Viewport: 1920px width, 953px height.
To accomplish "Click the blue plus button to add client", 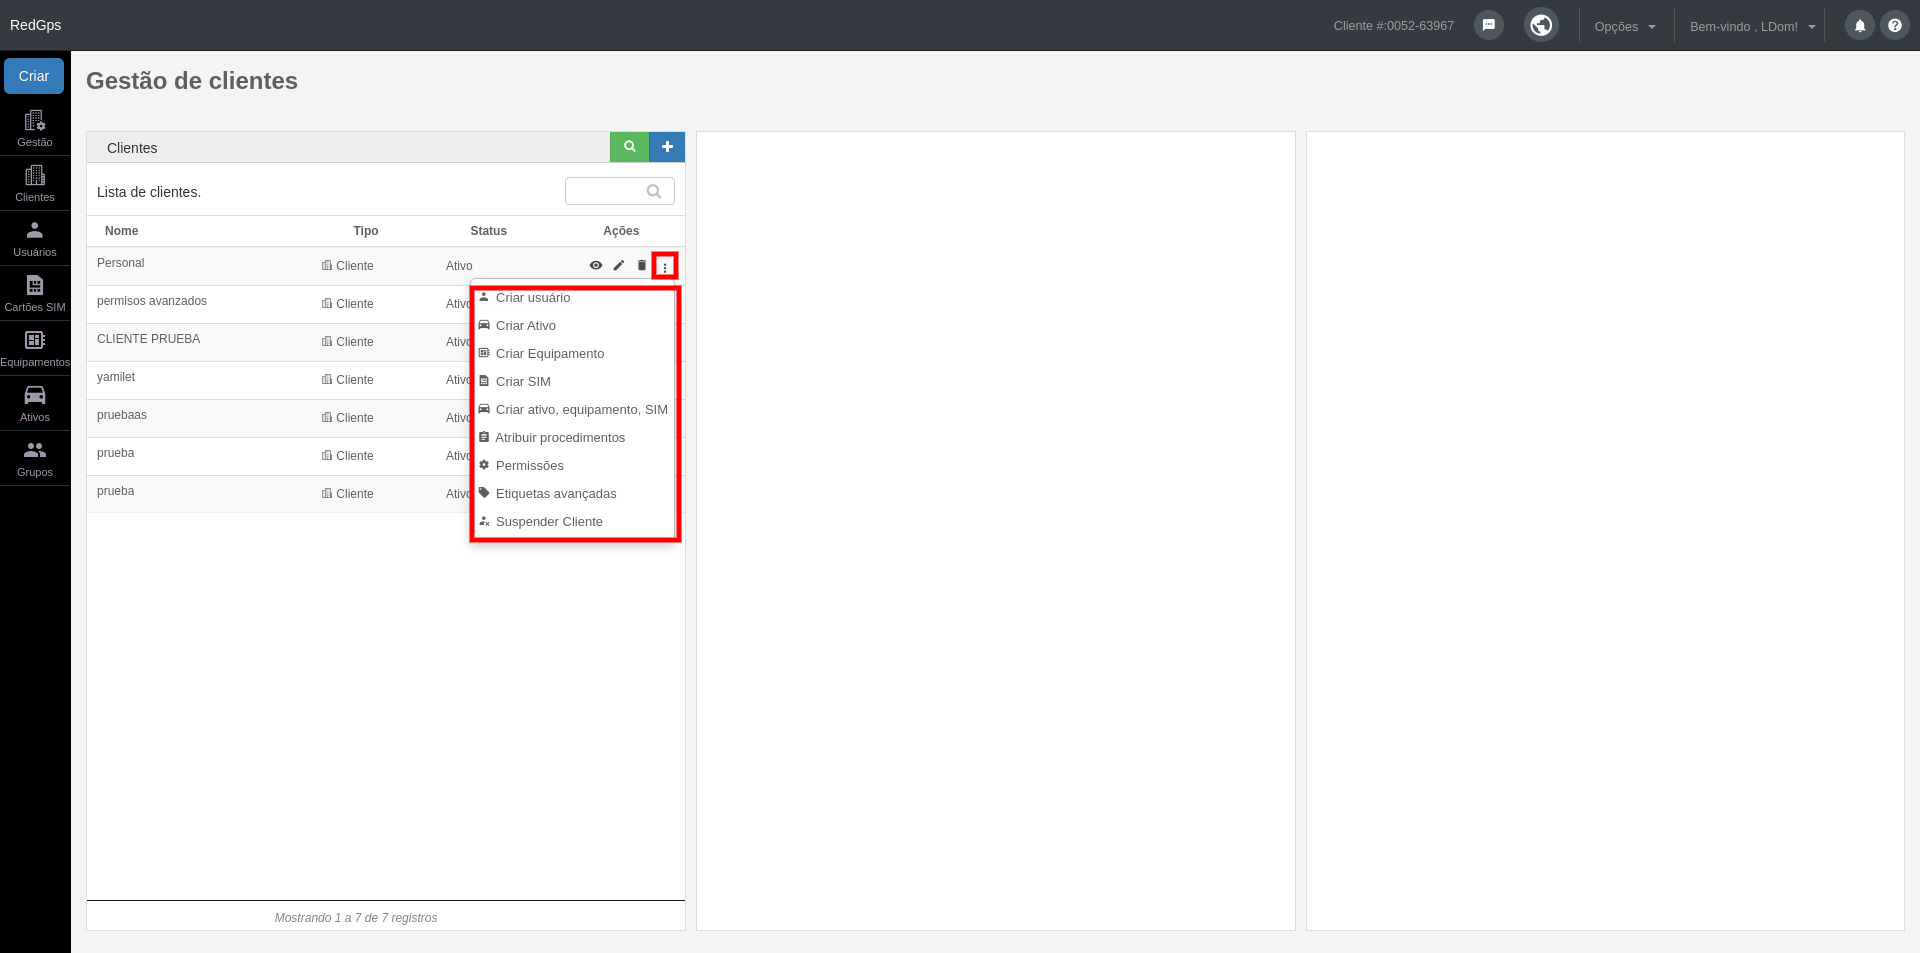I will (667, 147).
